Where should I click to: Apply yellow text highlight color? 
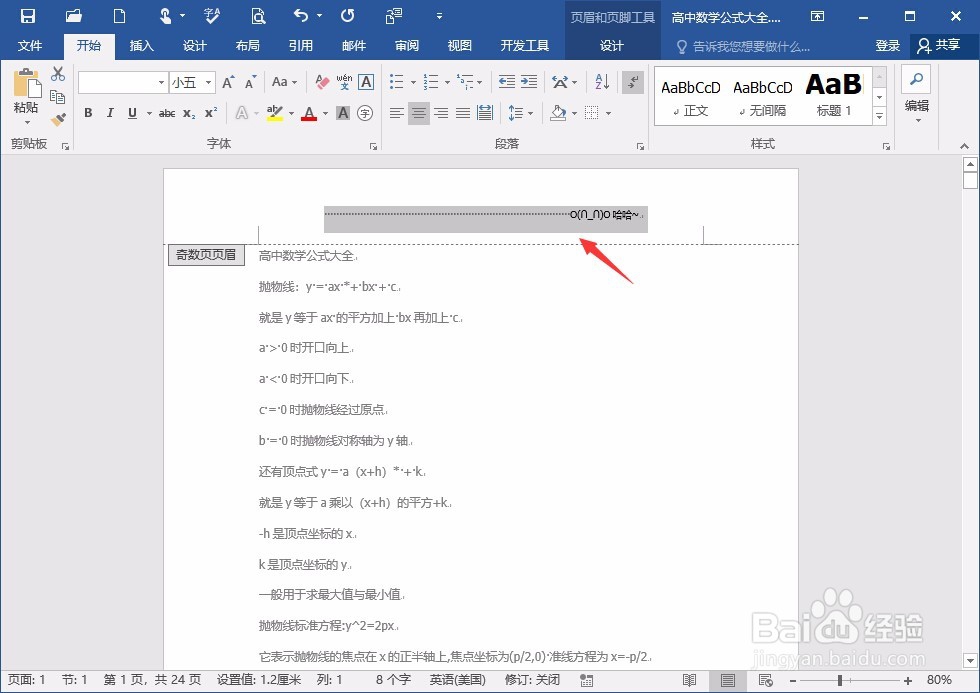[x=274, y=113]
